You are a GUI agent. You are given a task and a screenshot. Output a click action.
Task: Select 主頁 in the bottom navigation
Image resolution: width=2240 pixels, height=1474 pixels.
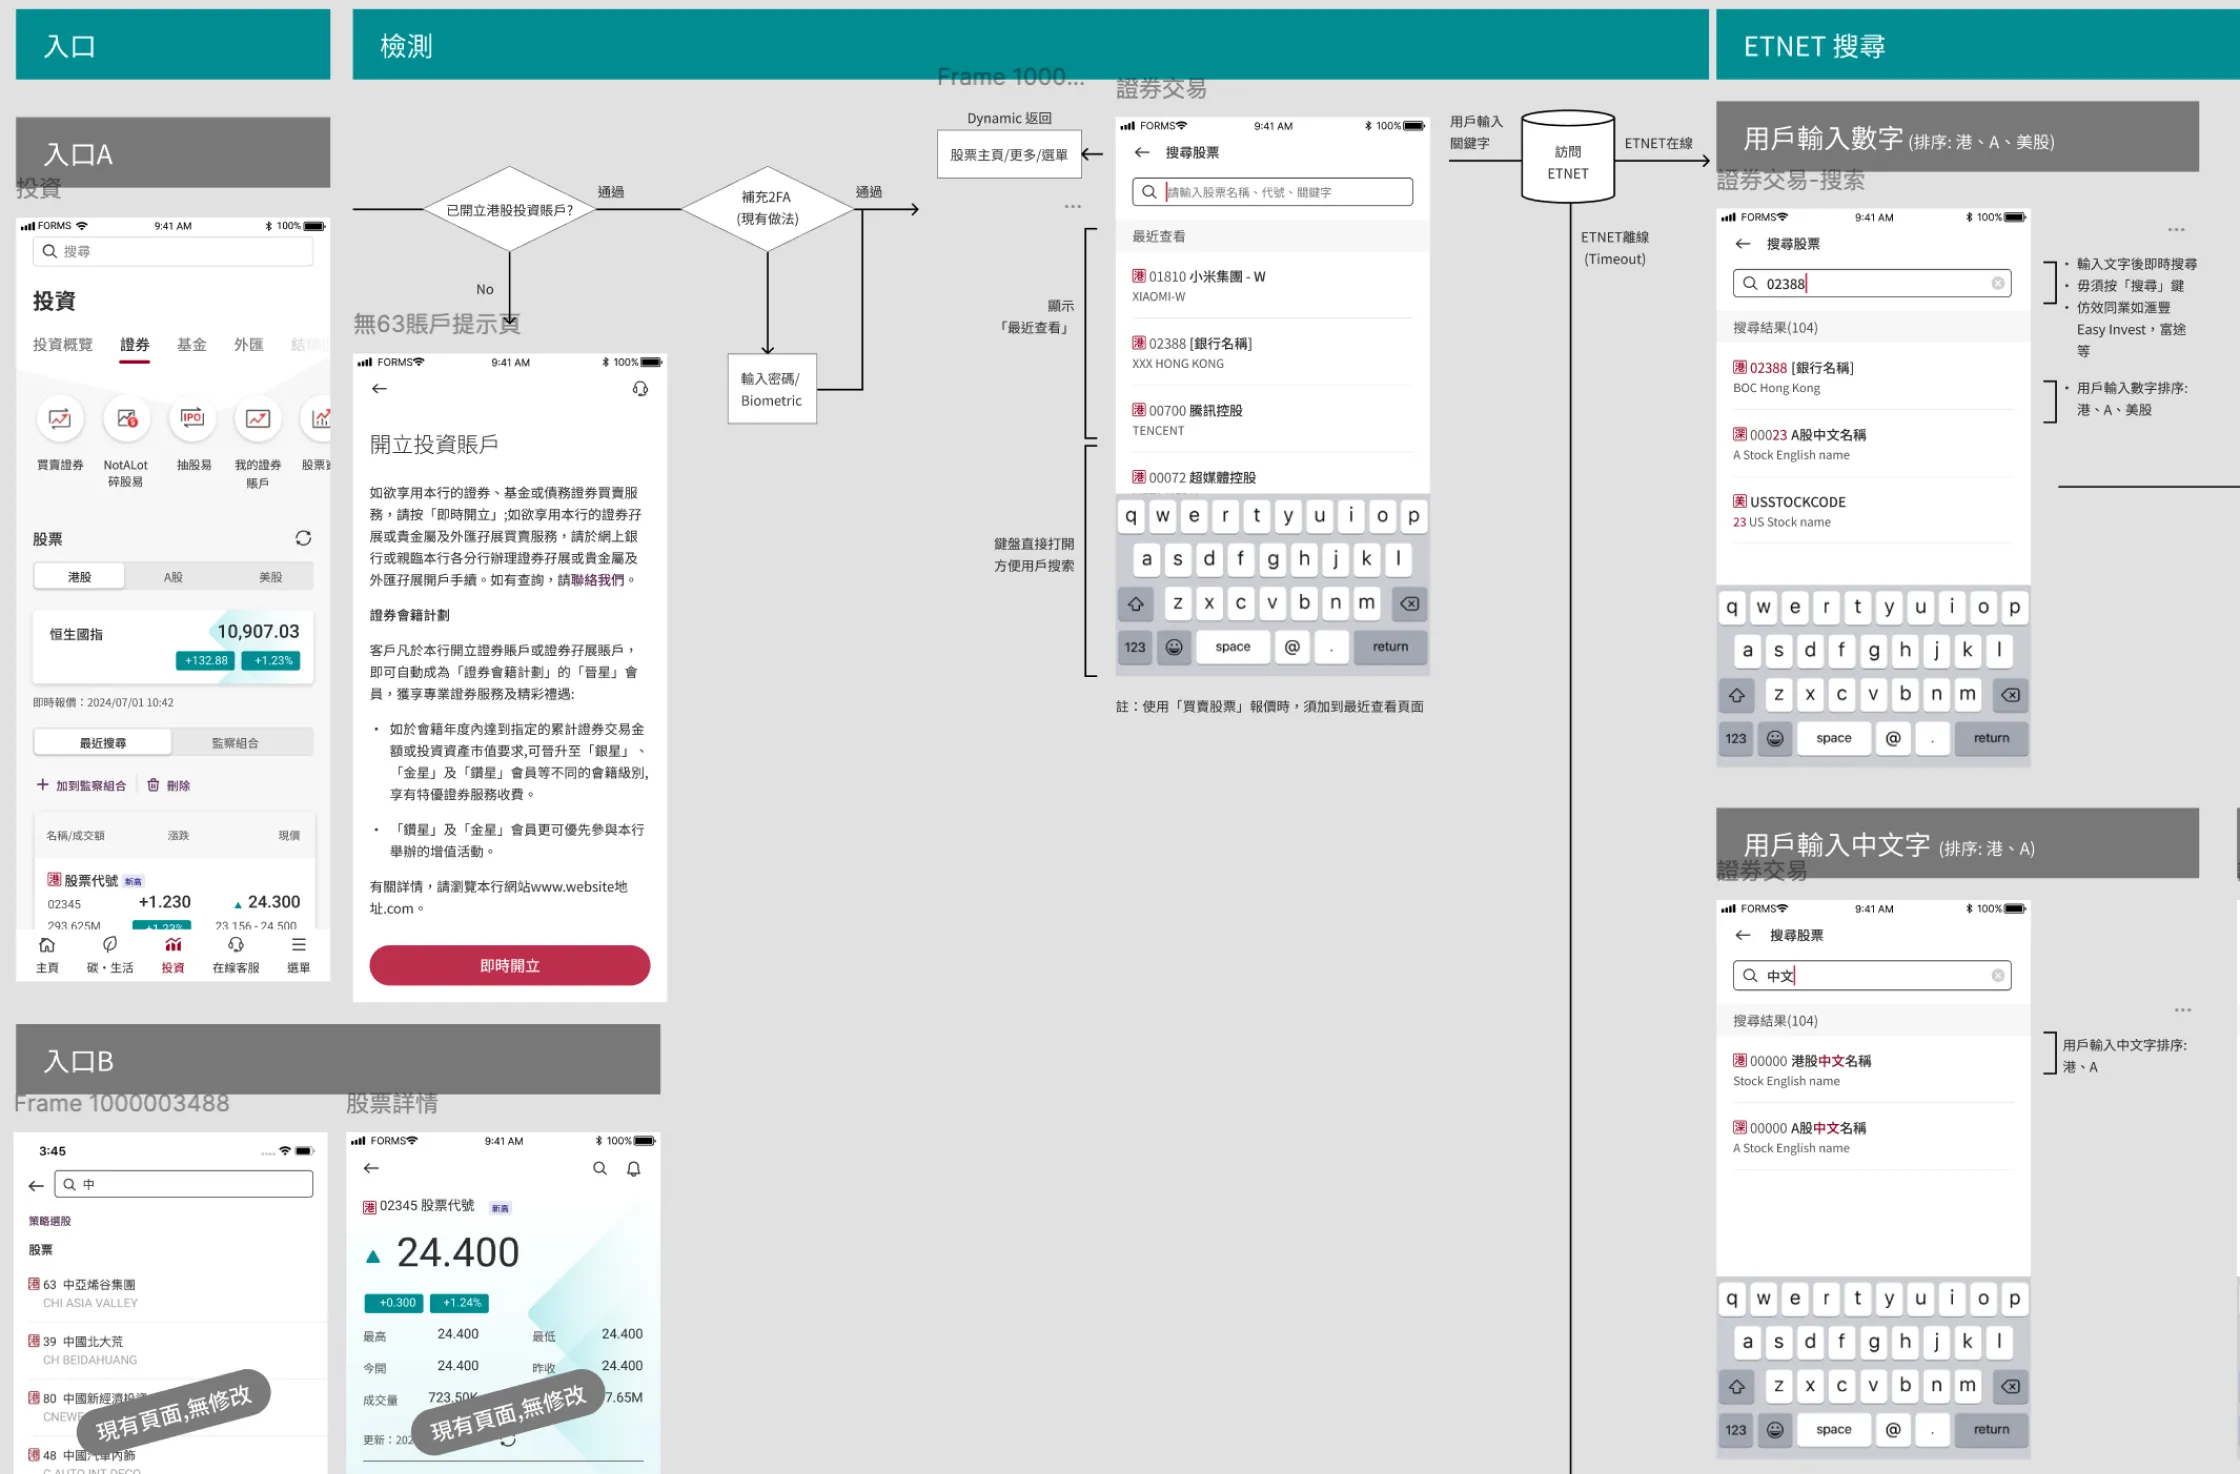click(x=47, y=953)
